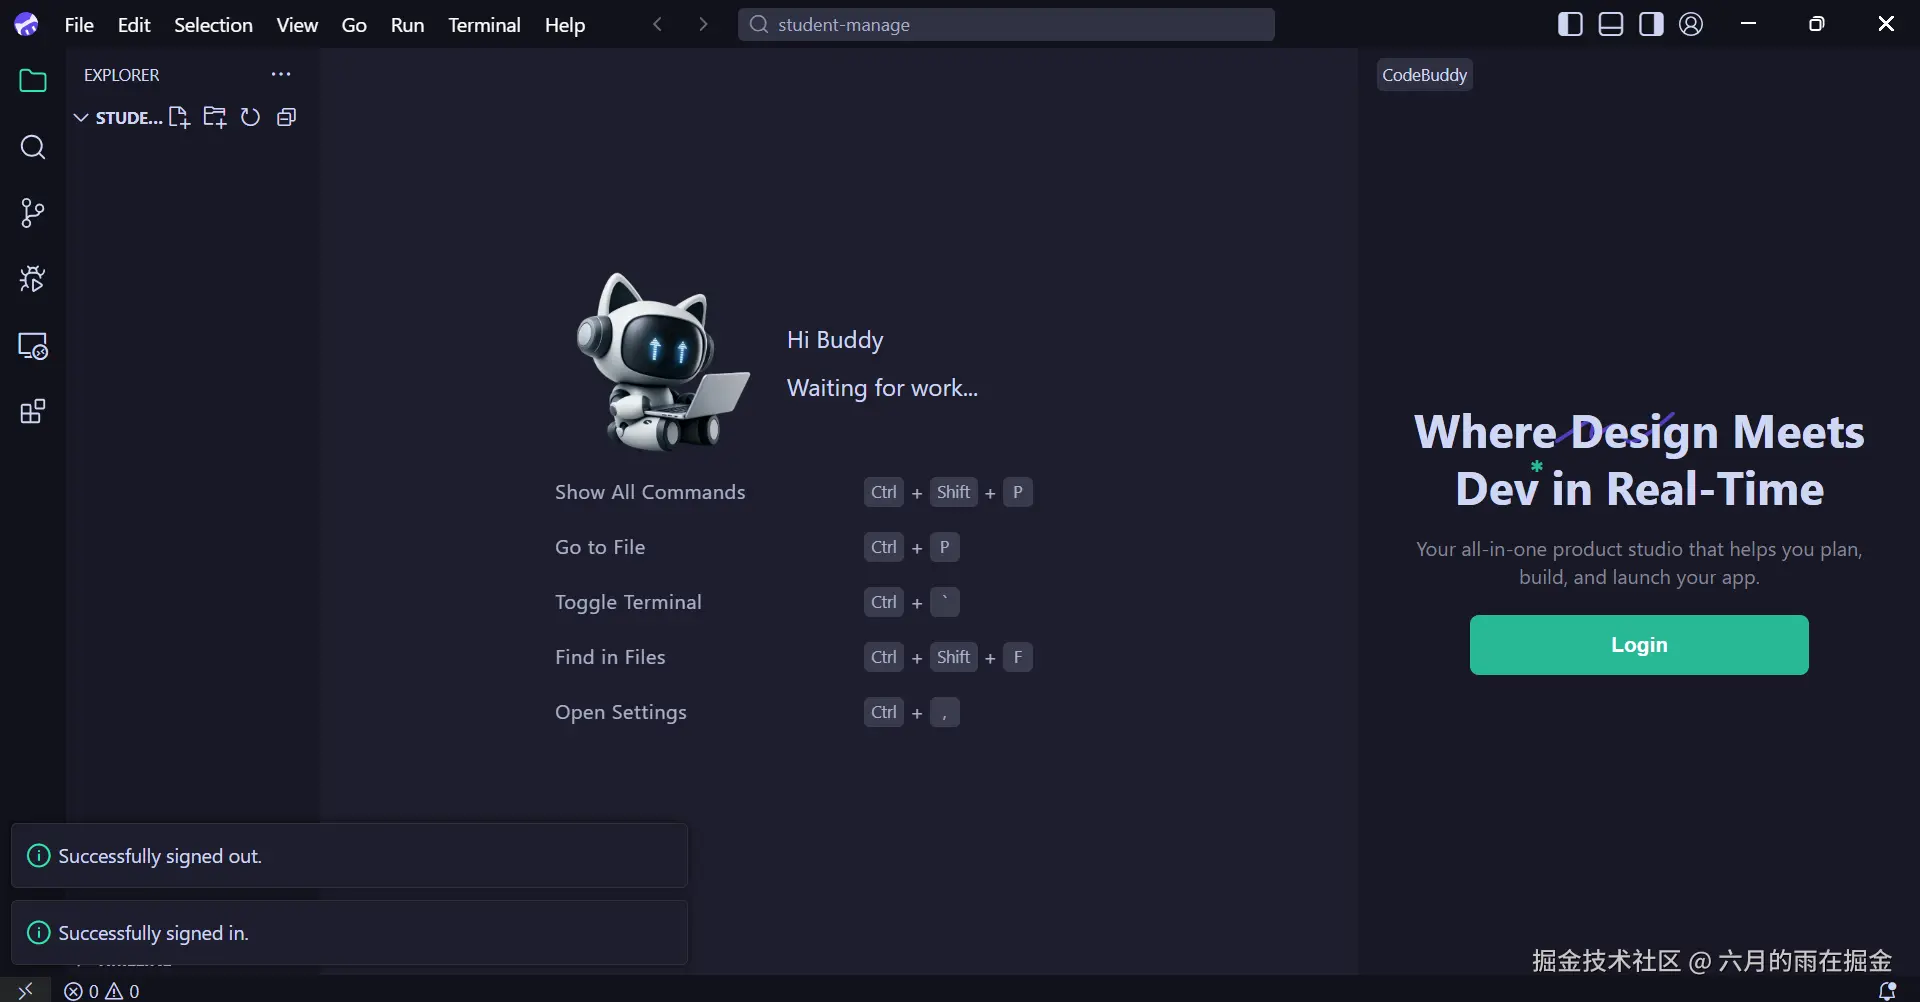
Task: Create a new folder in Explorer
Action: [215, 117]
